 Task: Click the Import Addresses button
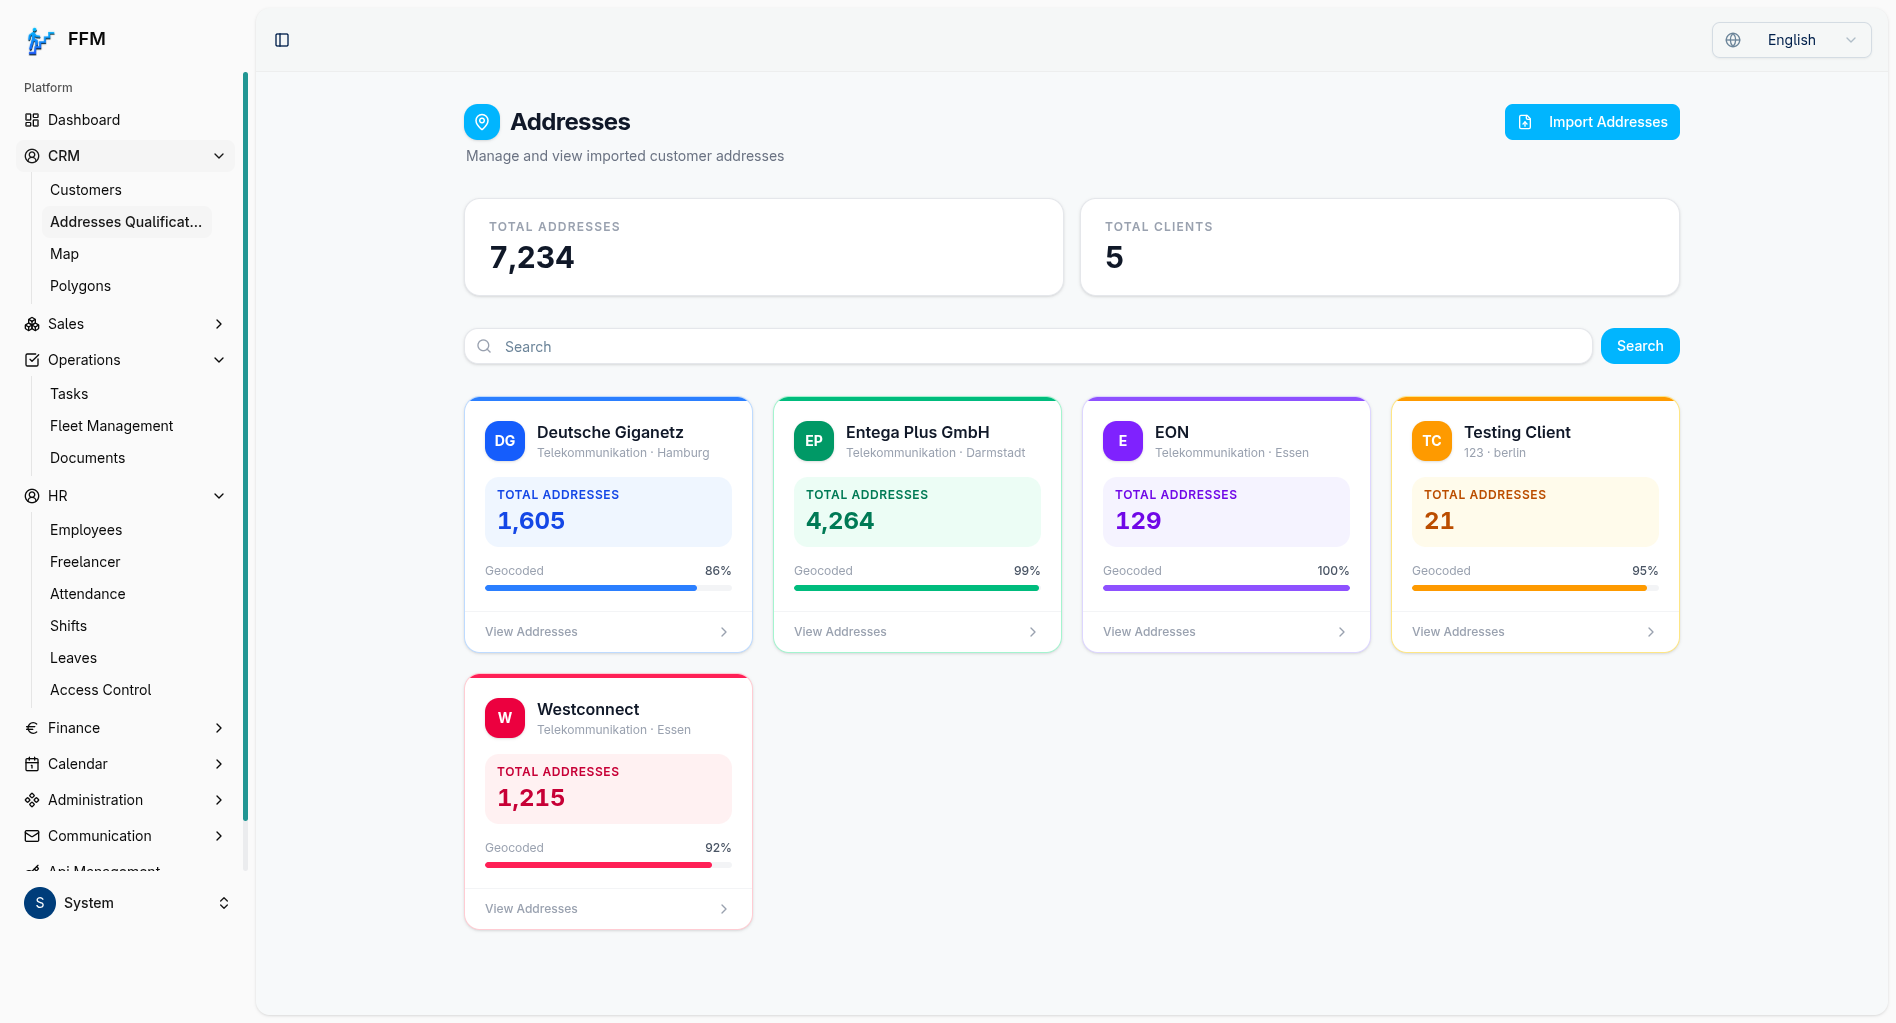pyautogui.click(x=1592, y=122)
